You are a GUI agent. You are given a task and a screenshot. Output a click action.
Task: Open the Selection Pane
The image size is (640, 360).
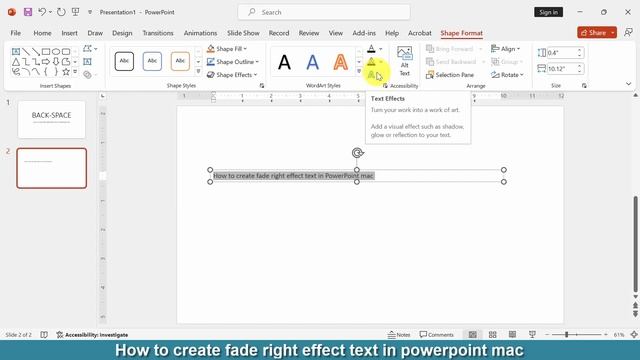(x=450, y=75)
